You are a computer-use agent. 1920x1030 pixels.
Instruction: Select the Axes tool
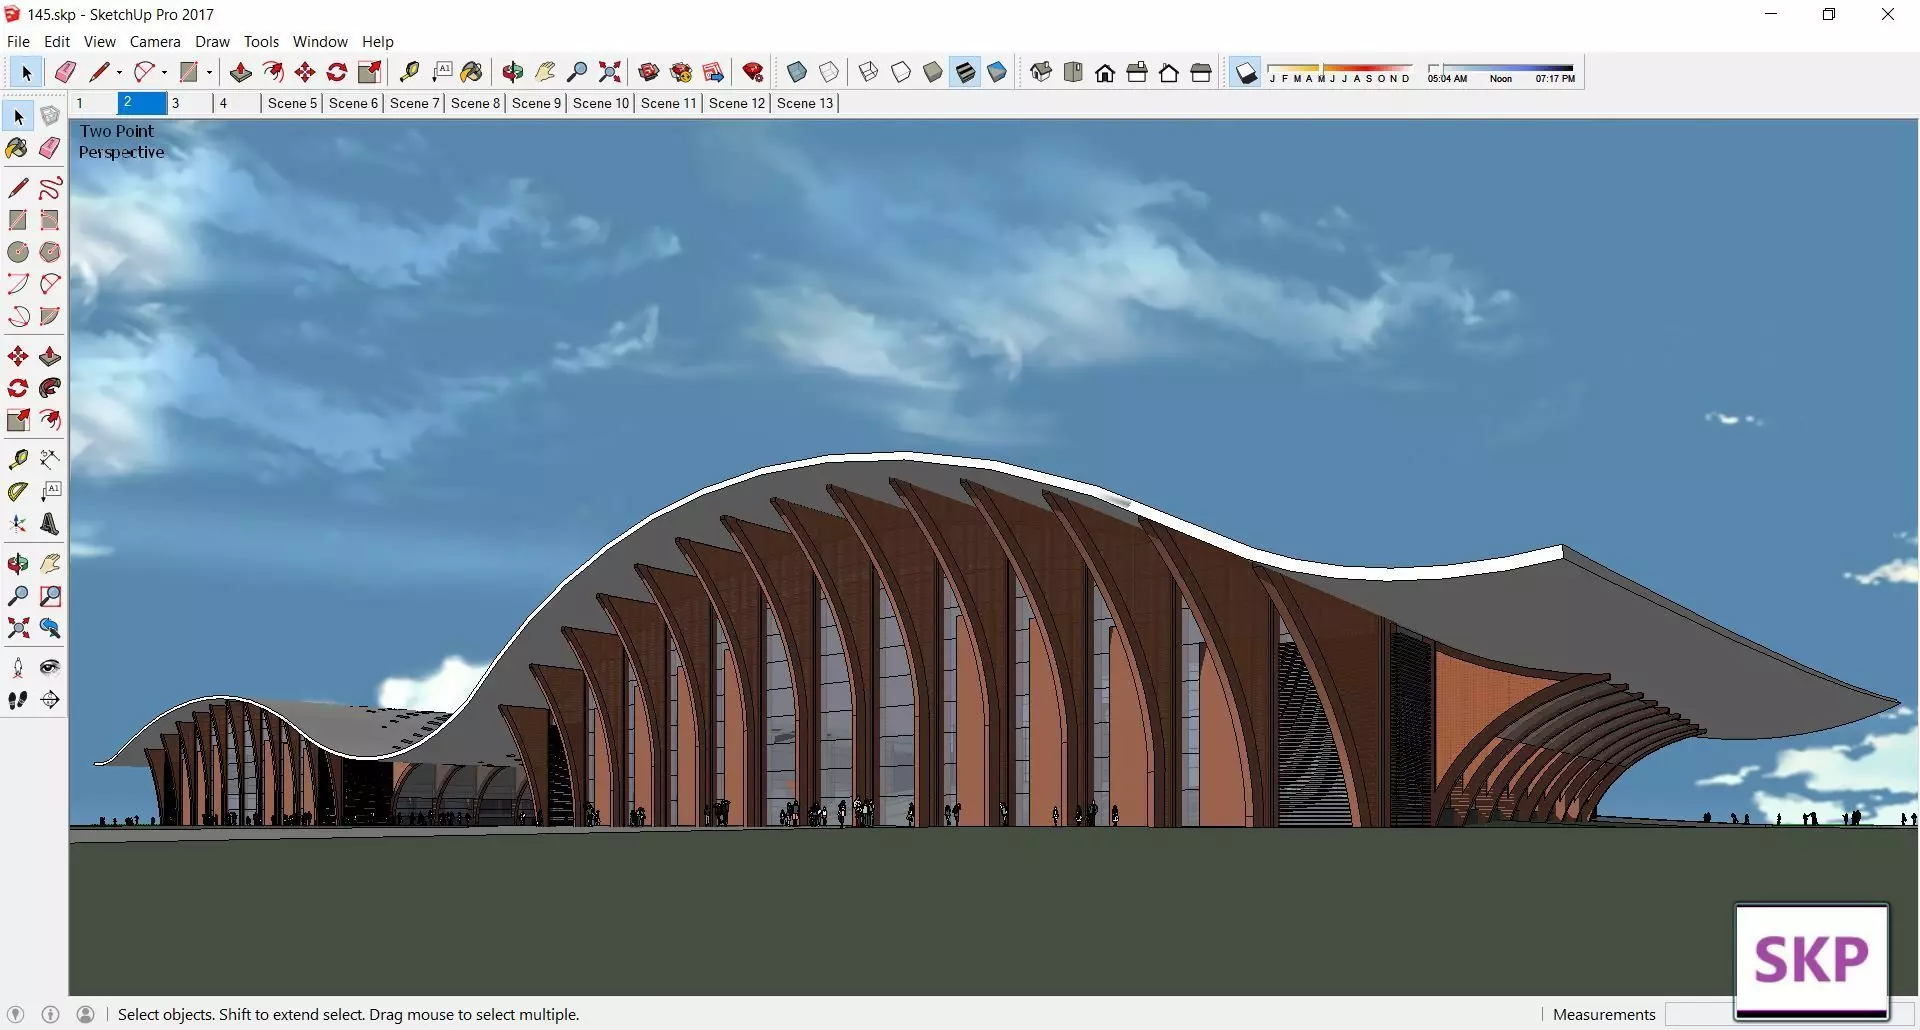18,523
